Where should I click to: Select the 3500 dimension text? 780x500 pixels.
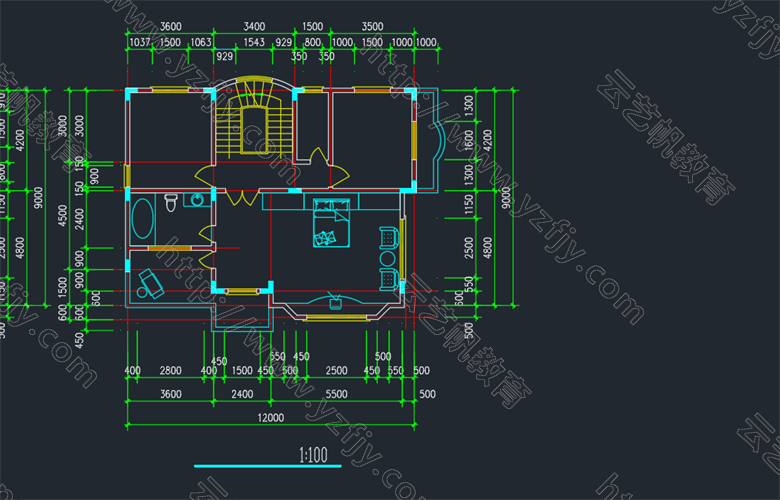click(372, 26)
